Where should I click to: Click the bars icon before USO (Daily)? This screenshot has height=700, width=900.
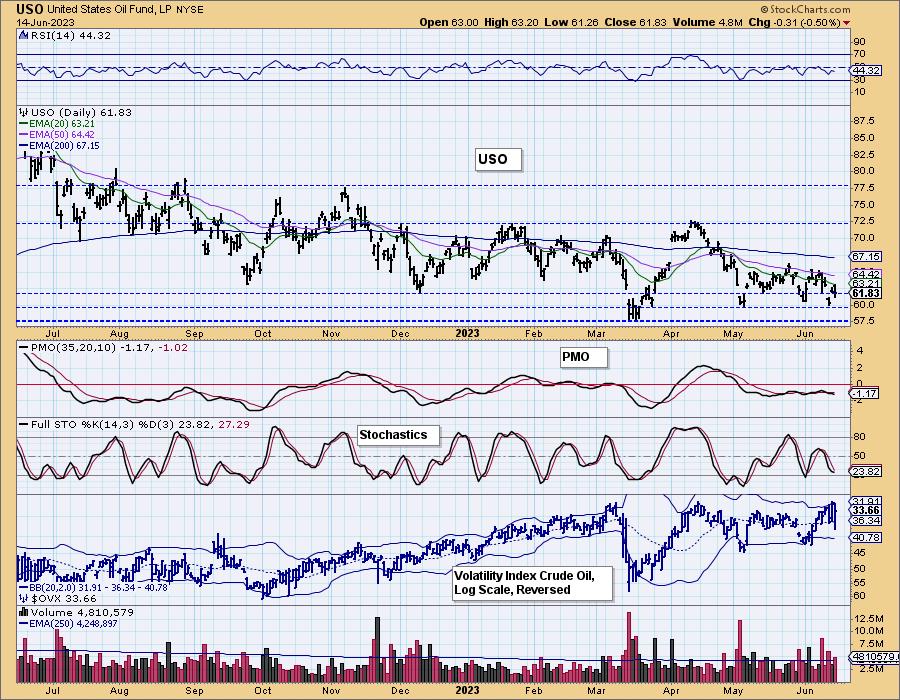click(23, 112)
